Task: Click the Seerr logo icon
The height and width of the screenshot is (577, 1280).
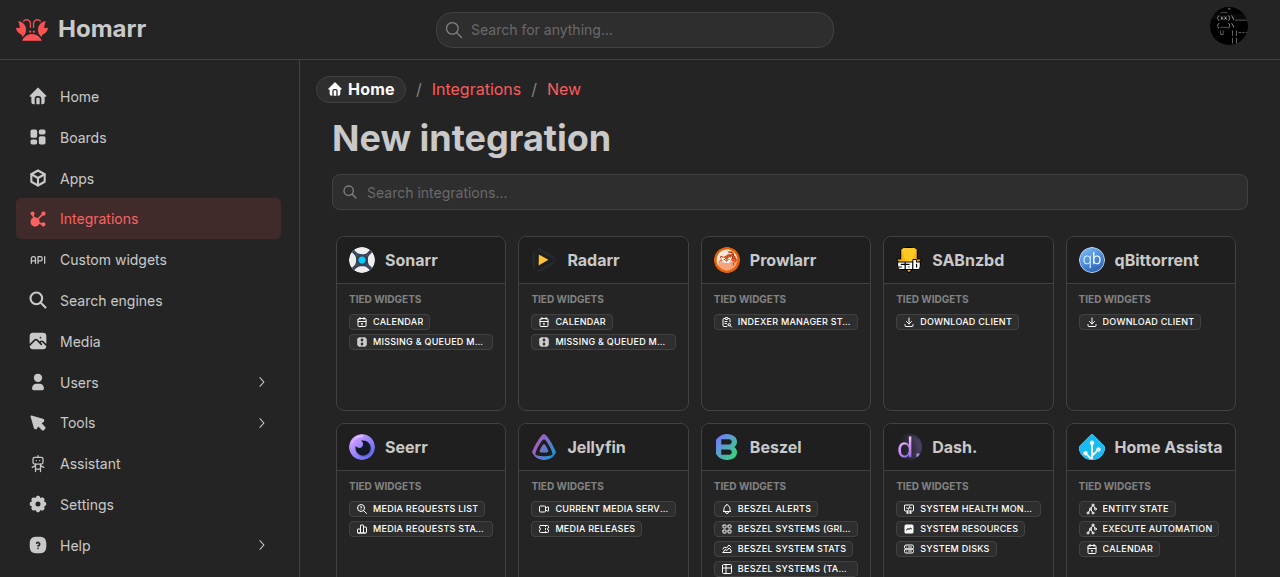Action: point(362,447)
